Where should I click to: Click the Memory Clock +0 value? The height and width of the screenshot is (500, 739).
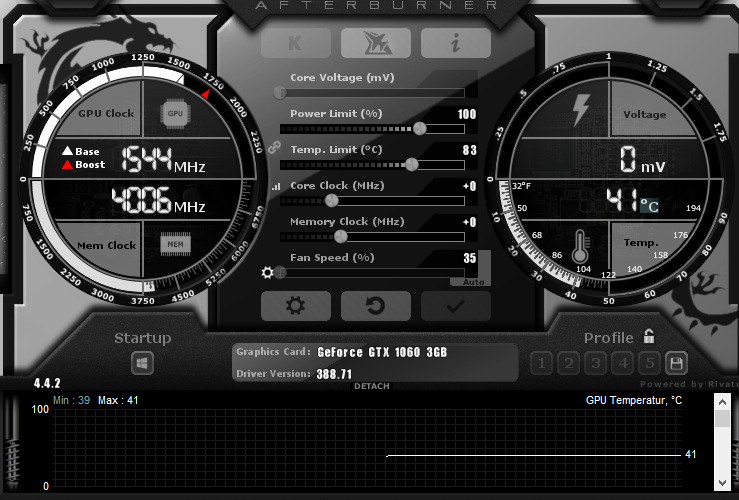tap(469, 222)
